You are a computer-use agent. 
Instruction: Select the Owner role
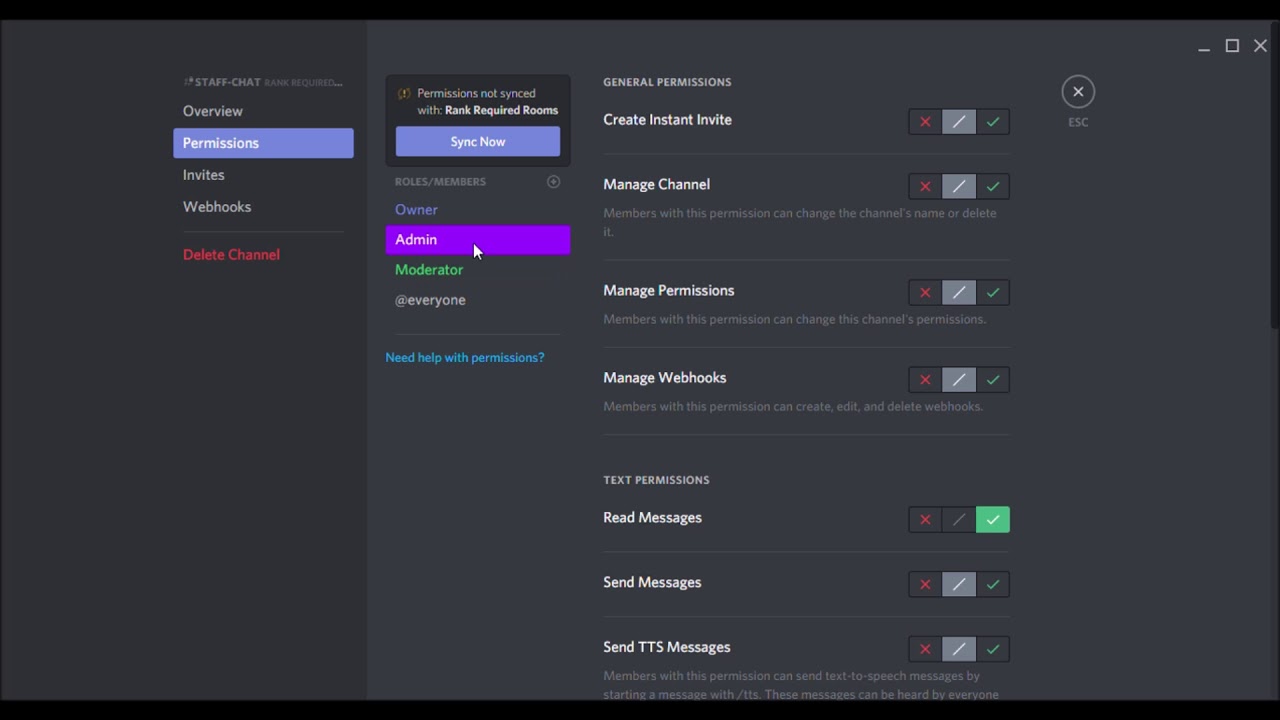coord(478,210)
